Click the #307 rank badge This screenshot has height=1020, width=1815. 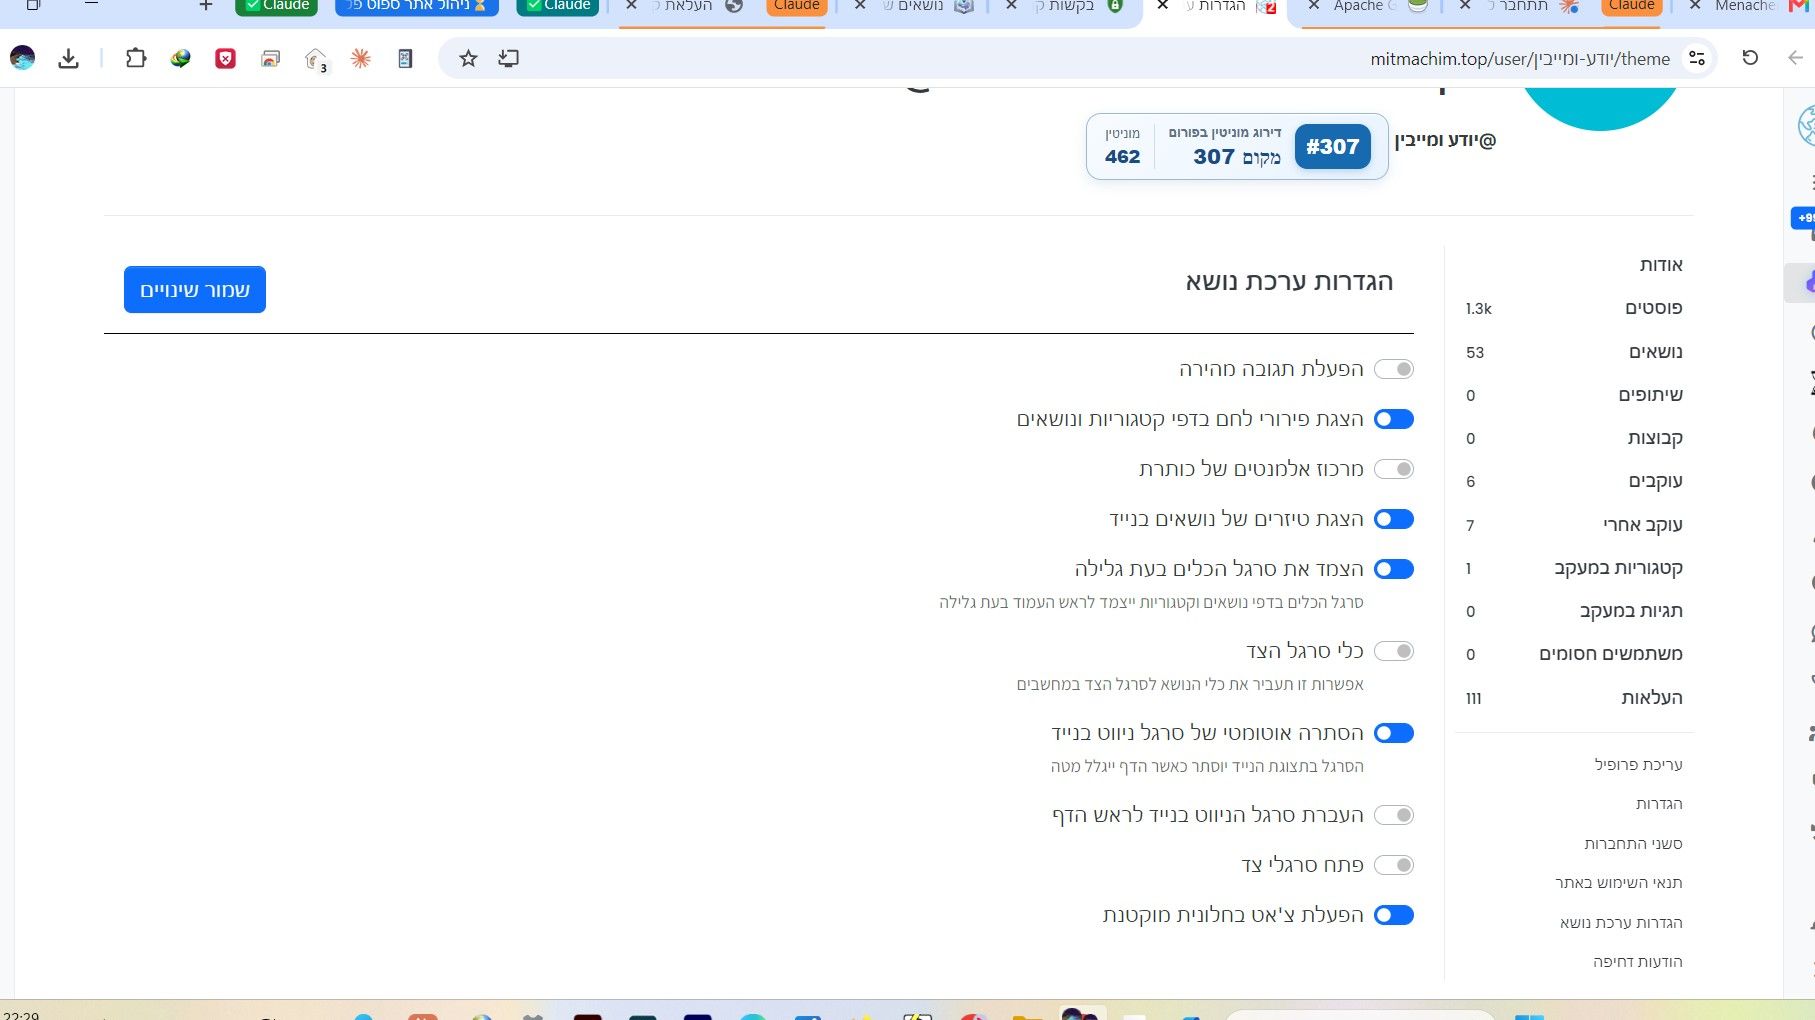point(1332,147)
